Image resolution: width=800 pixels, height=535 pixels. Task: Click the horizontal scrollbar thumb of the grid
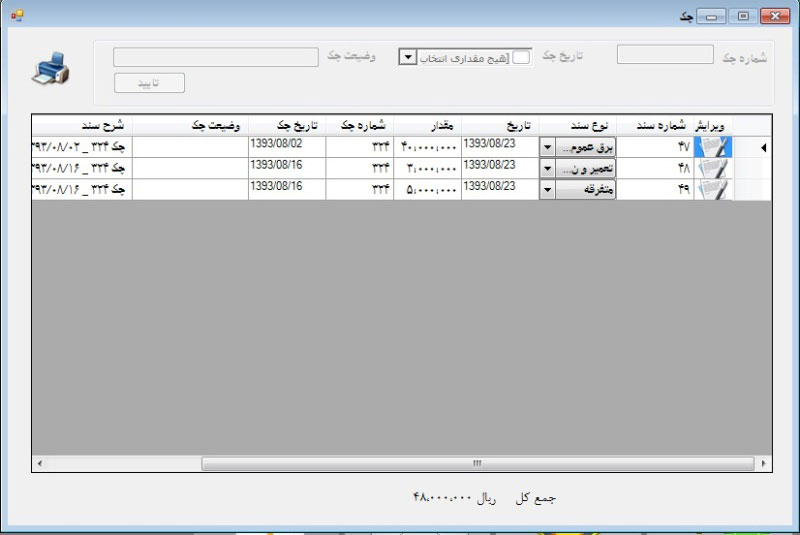pyautogui.click(x=478, y=464)
